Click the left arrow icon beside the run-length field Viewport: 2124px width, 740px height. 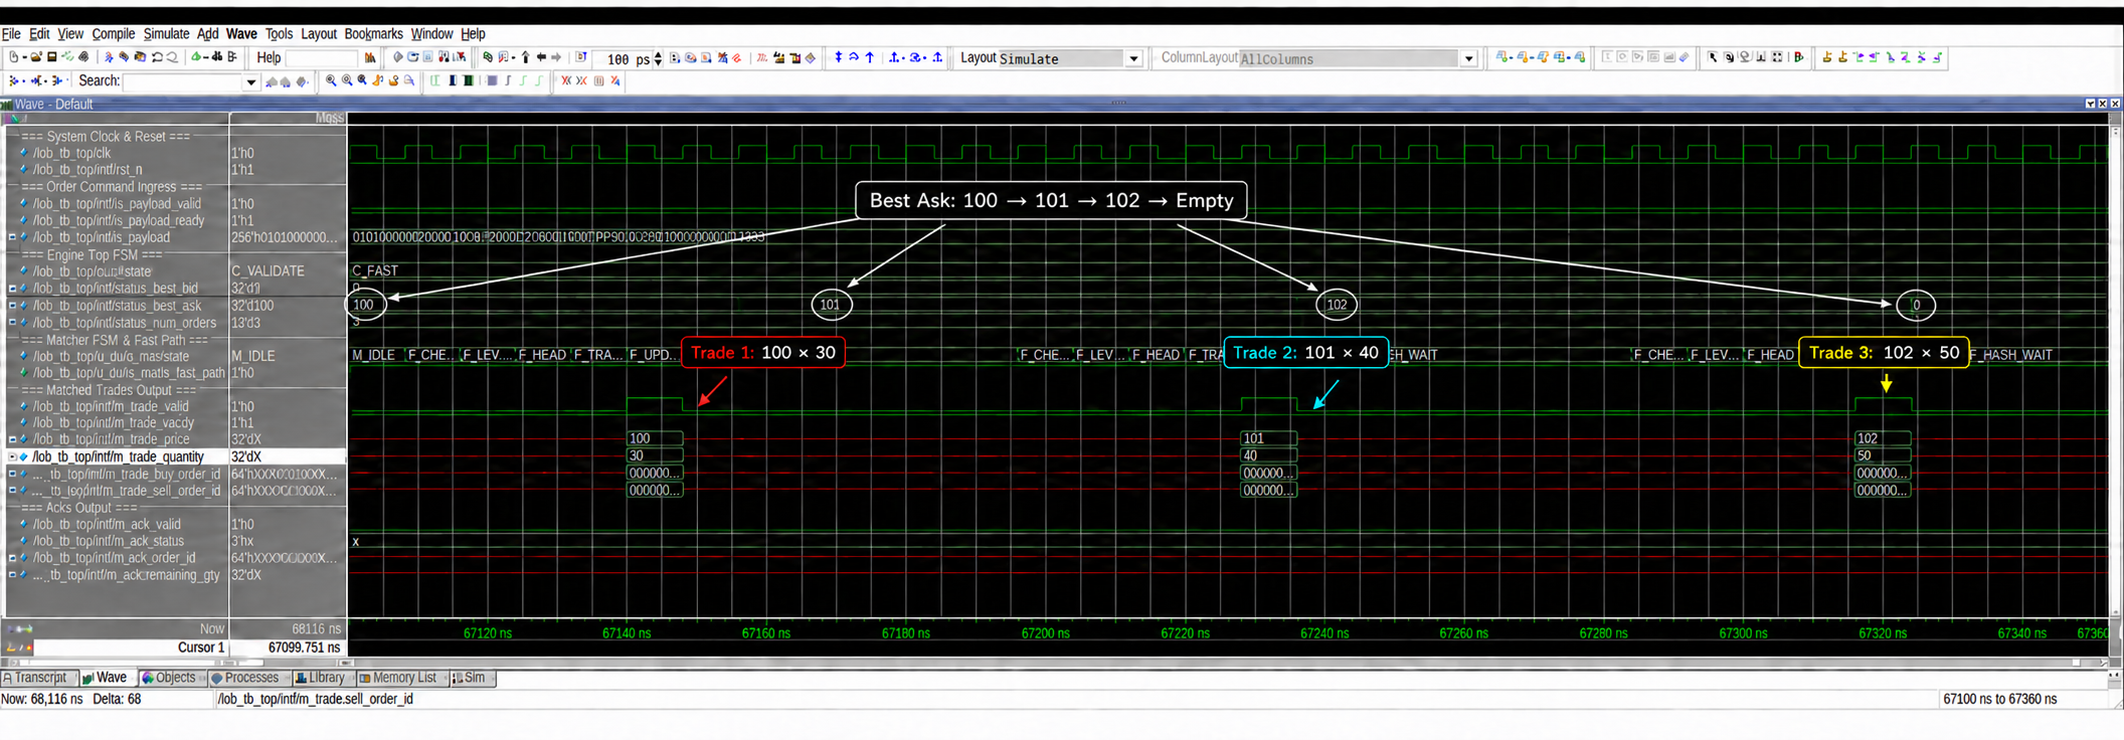click(541, 58)
